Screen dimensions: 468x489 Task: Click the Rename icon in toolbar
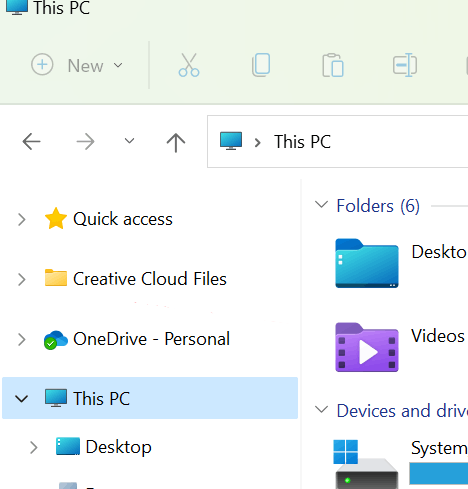405,65
